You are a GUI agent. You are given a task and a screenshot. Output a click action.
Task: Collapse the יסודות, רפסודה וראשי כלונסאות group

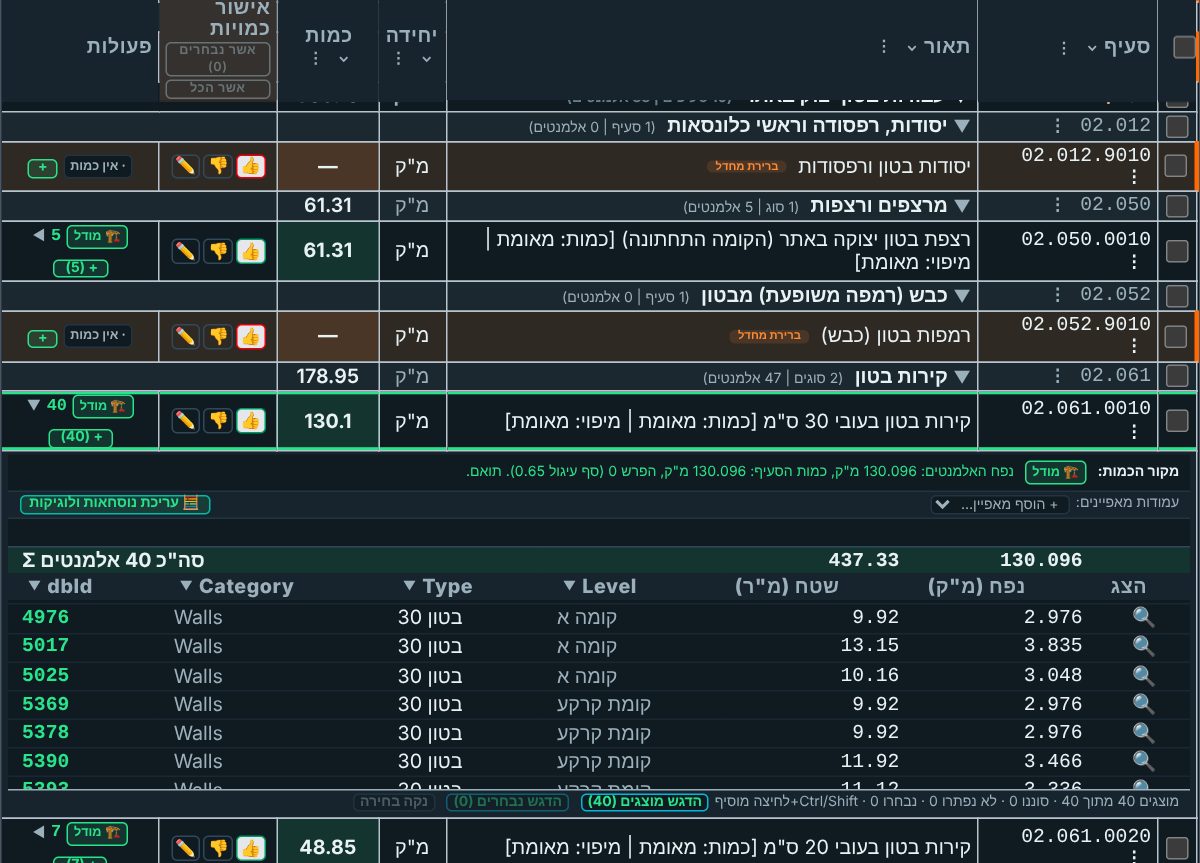pyautogui.click(x=963, y=126)
